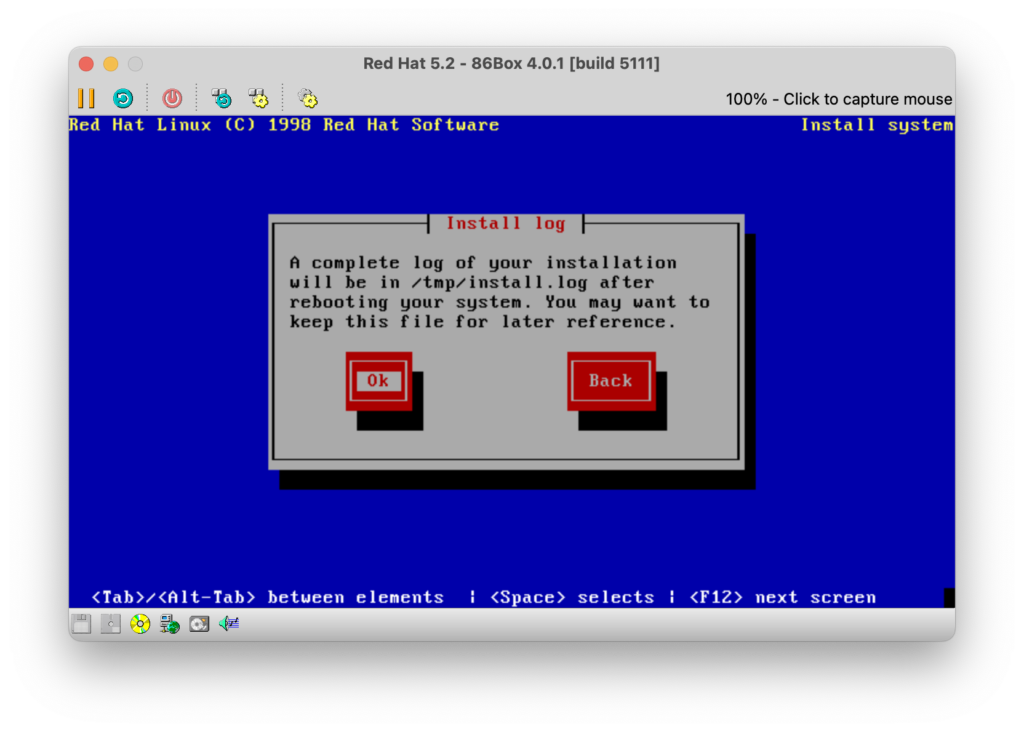Send Ctrl+Alt+Esc via toolbar icon
Image resolution: width=1024 pixels, height=732 pixels.
tap(259, 99)
